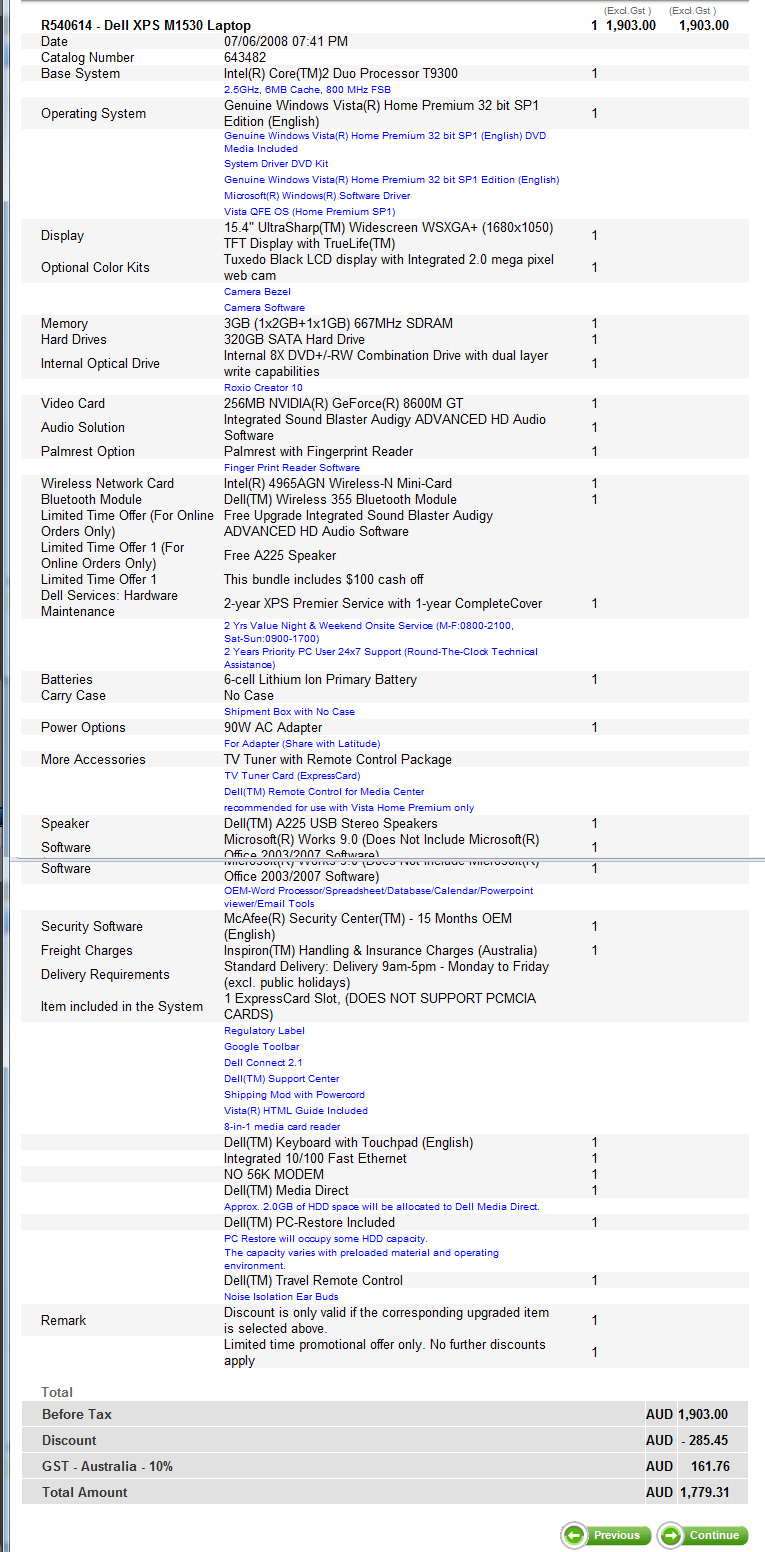Click the green arrow icon on Previous
Image resolution: width=765 pixels, height=1552 pixels.
click(575, 1535)
